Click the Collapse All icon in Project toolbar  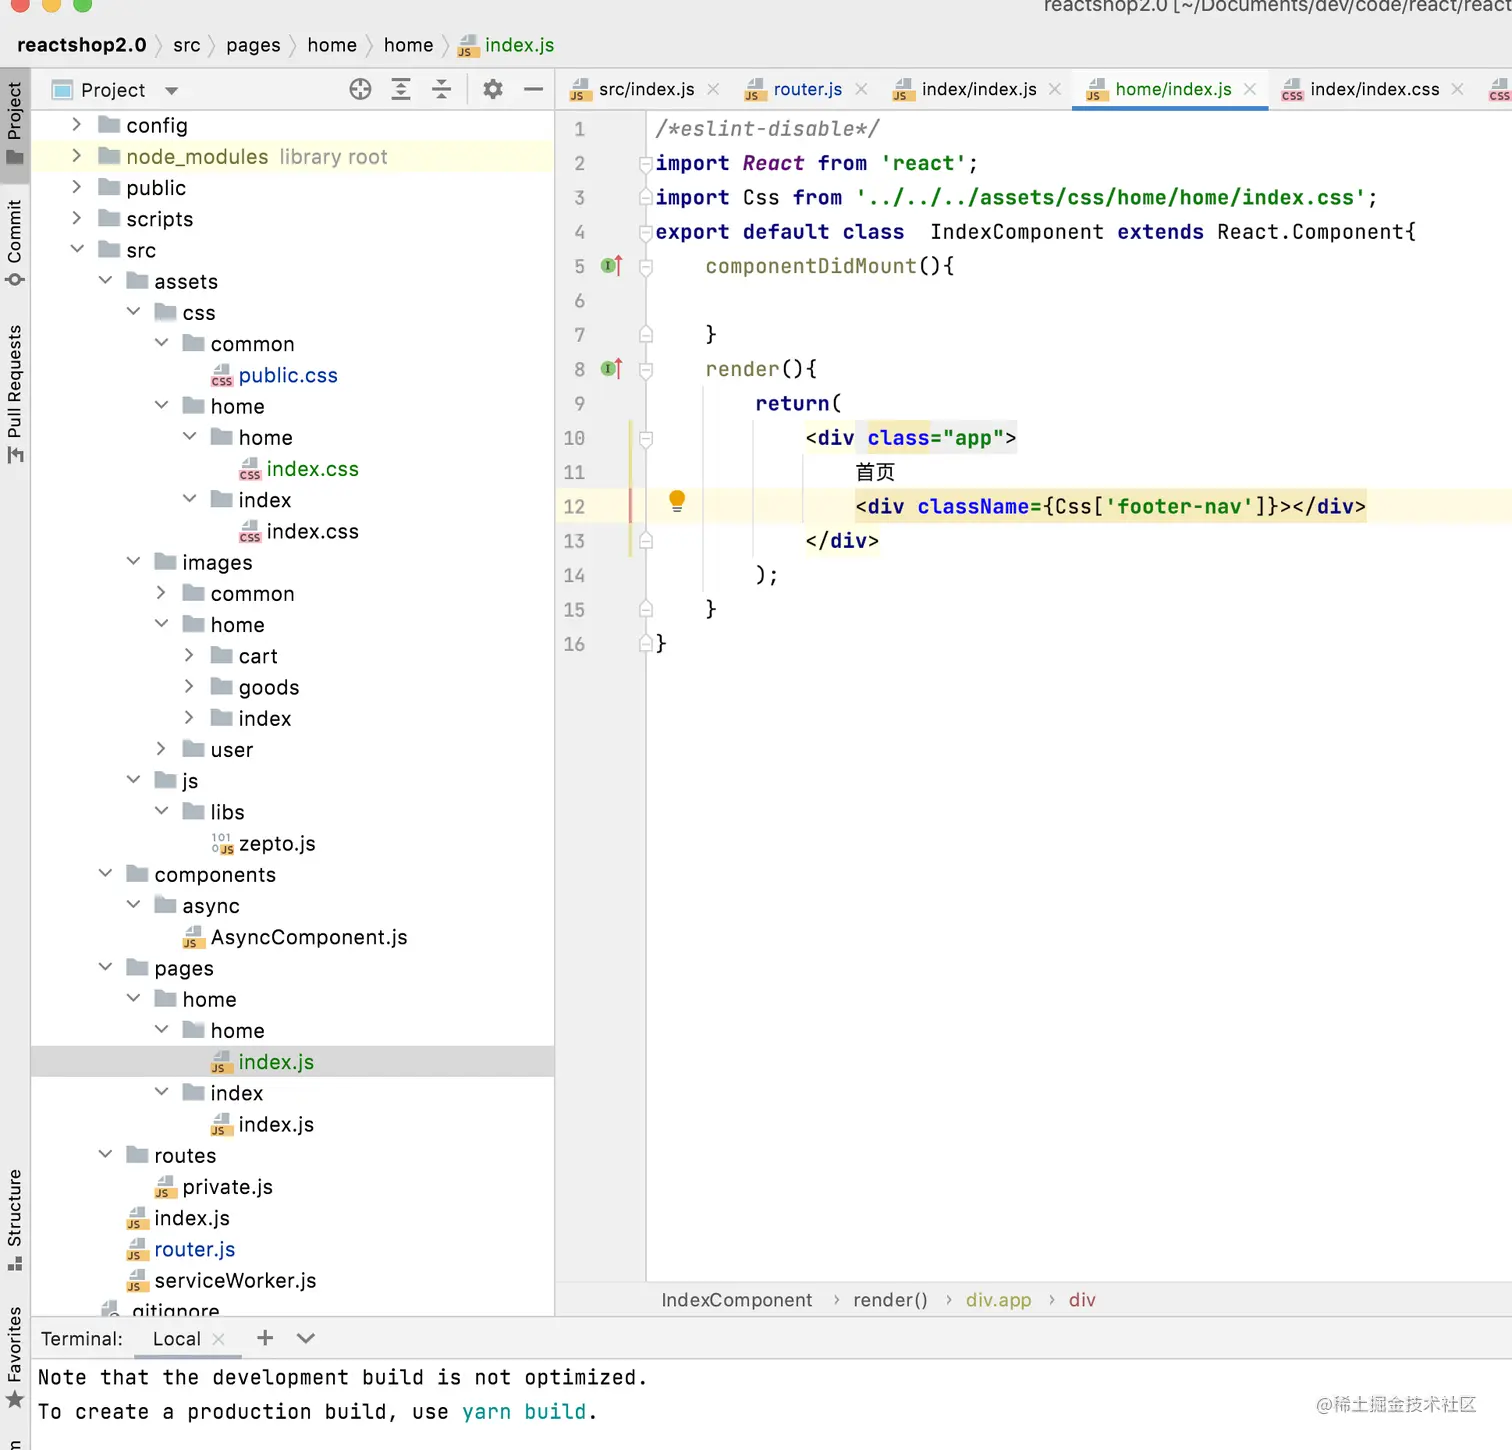click(441, 90)
